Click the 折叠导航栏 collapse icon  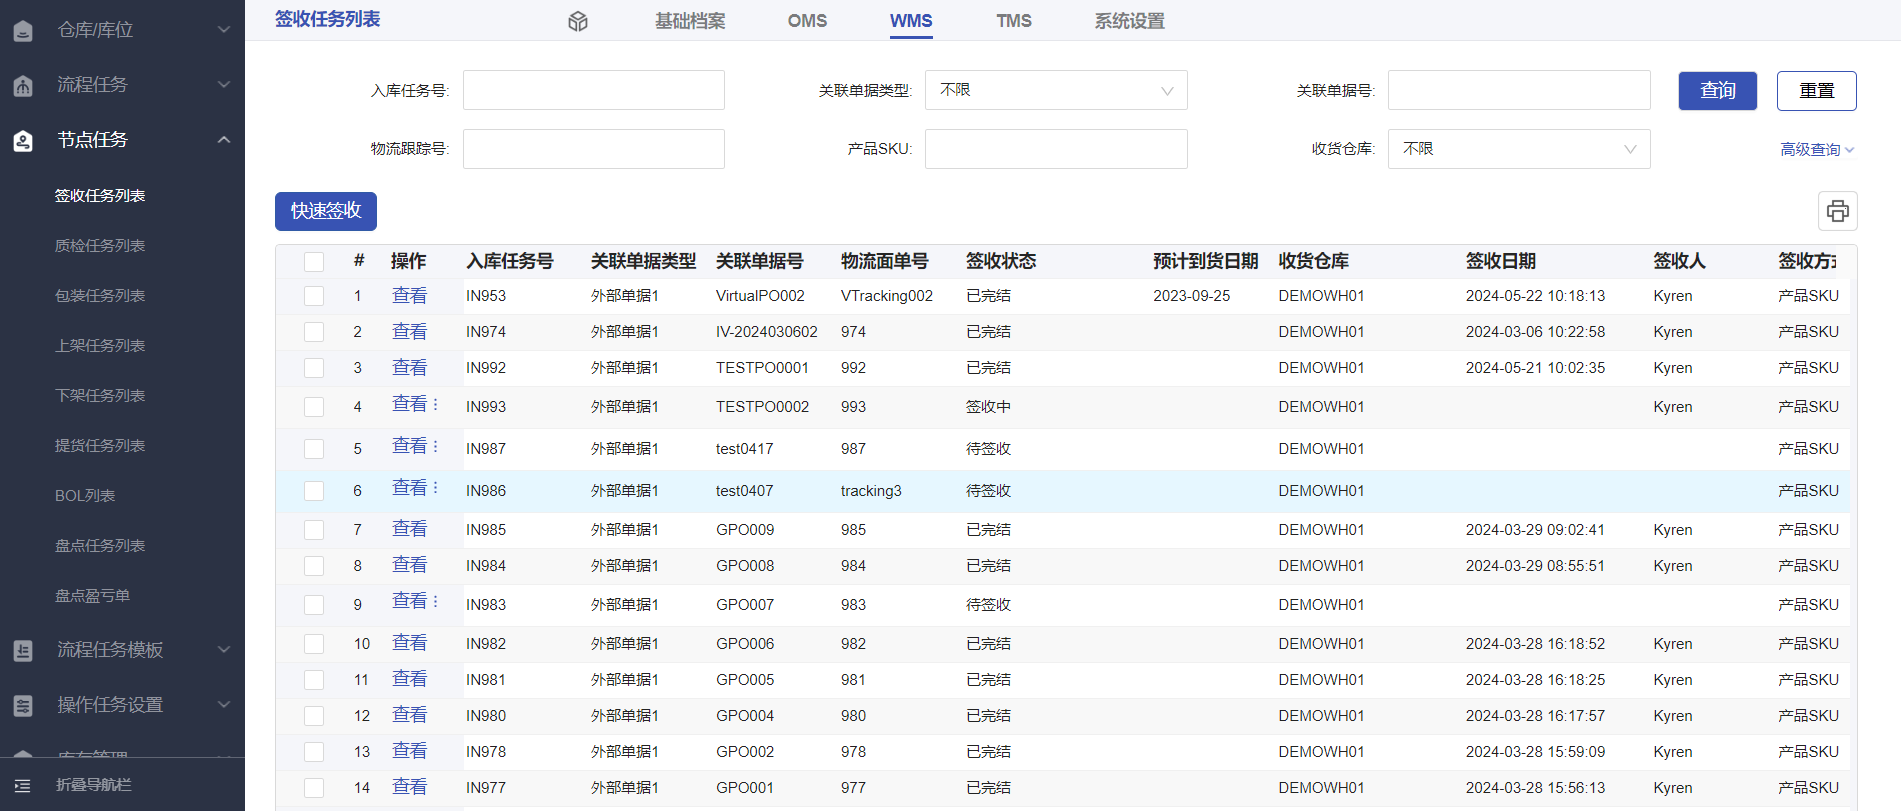(23, 785)
